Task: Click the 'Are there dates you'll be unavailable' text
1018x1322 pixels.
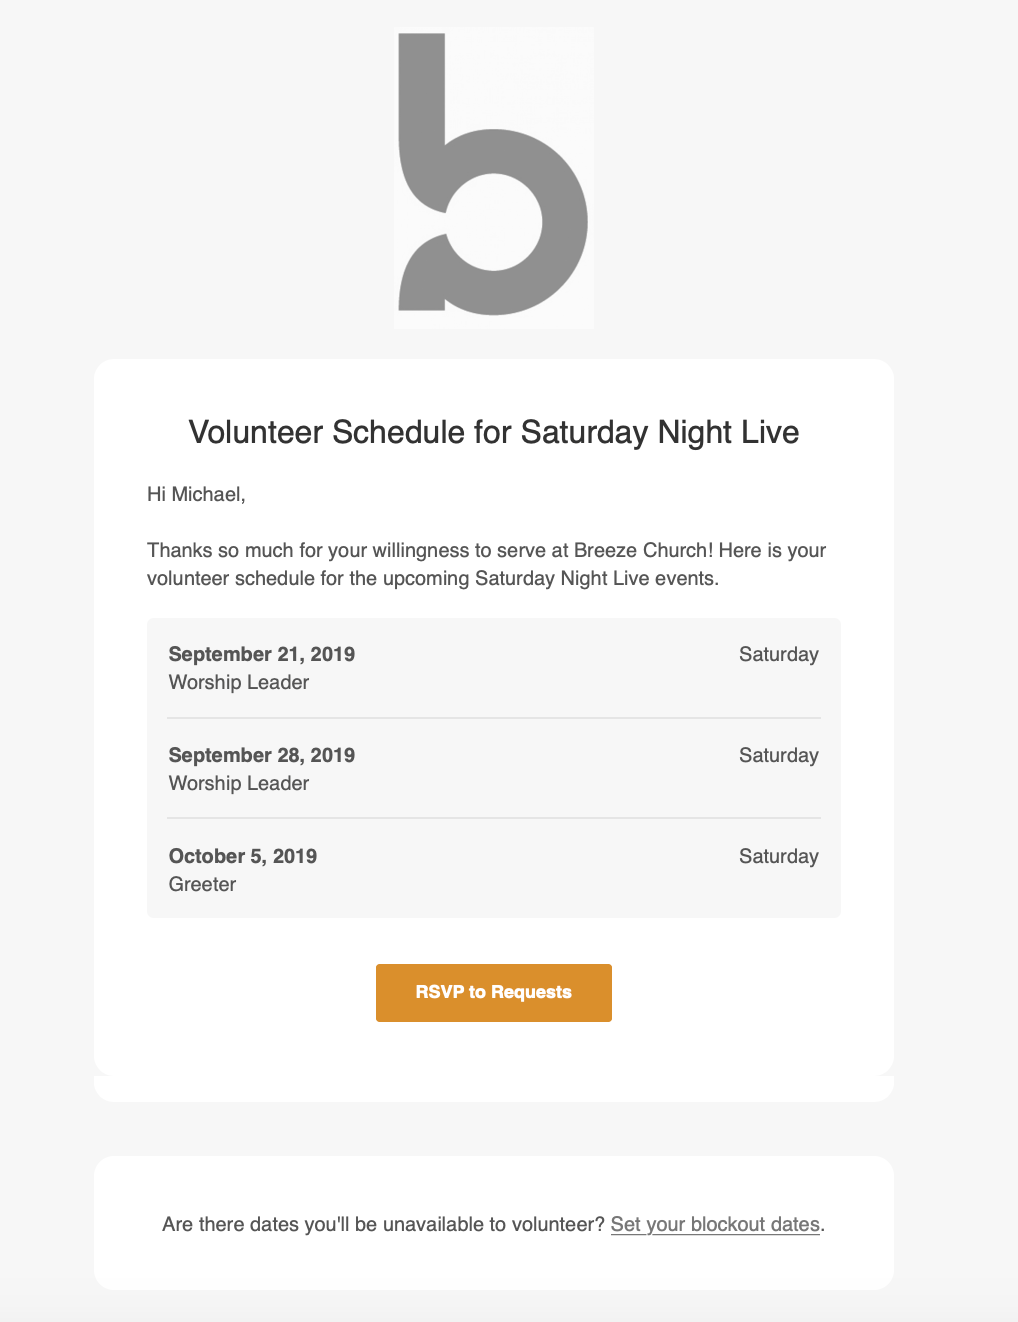Action: point(384,1224)
